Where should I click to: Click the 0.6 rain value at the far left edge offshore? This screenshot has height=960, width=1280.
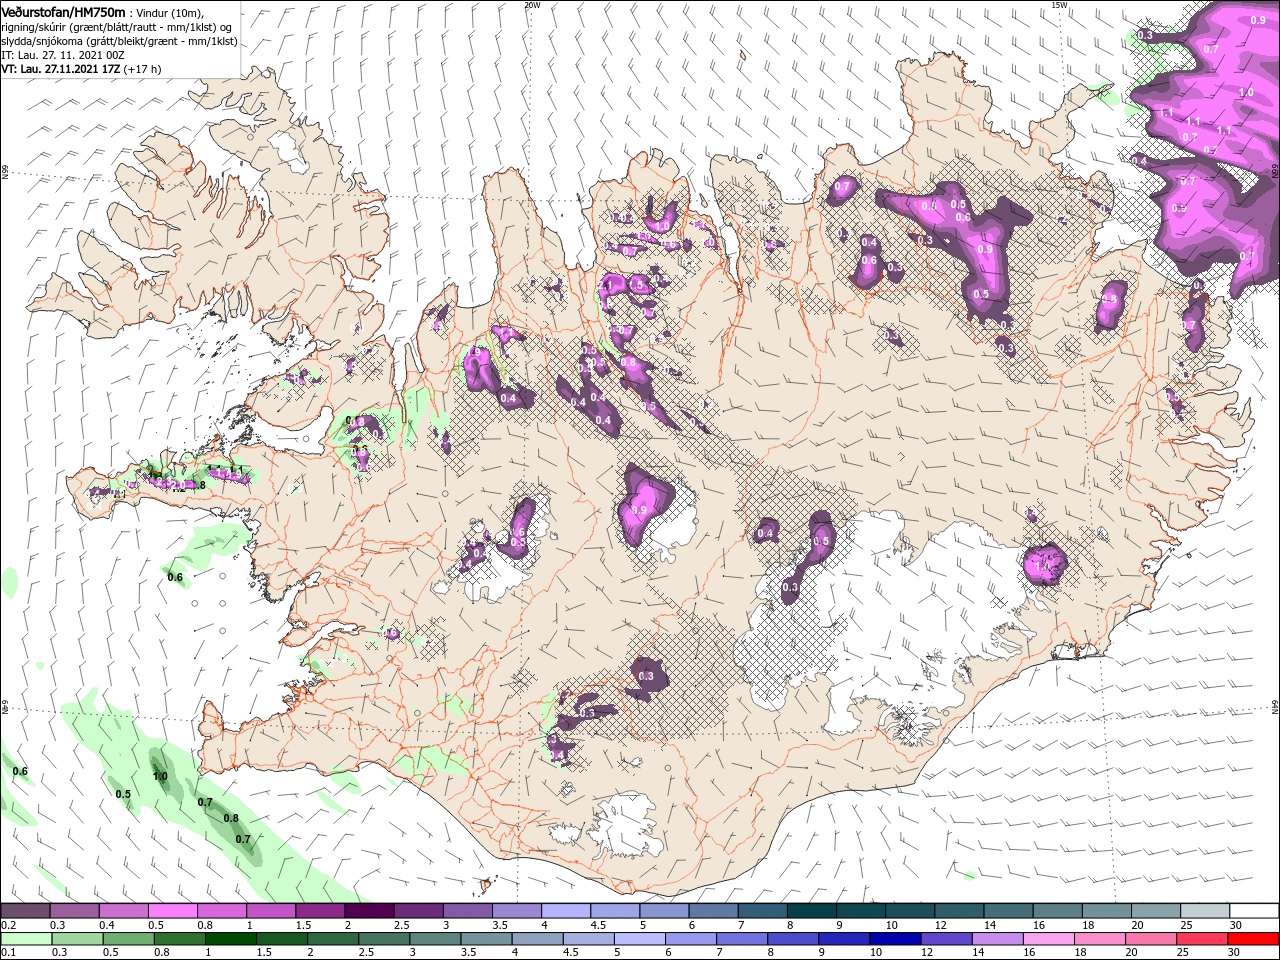(x=20, y=771)
